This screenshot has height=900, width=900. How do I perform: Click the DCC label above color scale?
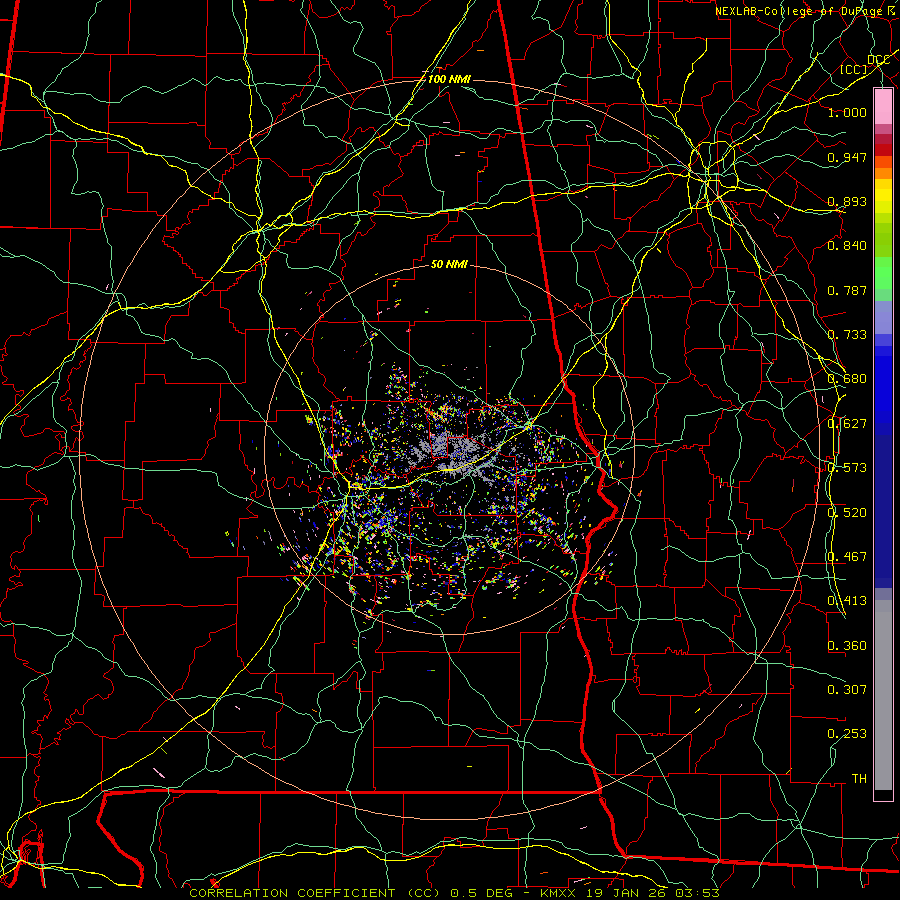coord(878,60)
